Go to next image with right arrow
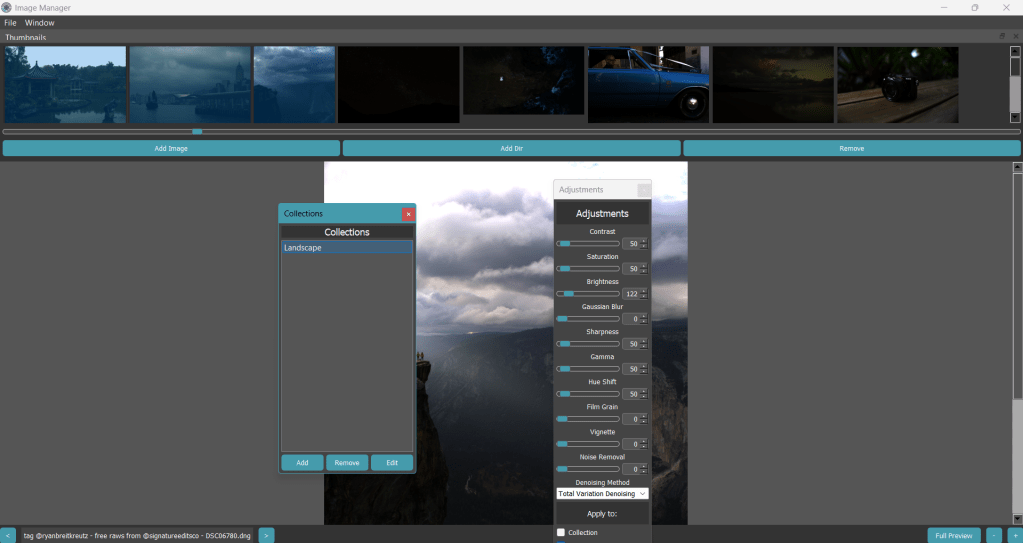 pyautogui.click(x=266, y=535)
